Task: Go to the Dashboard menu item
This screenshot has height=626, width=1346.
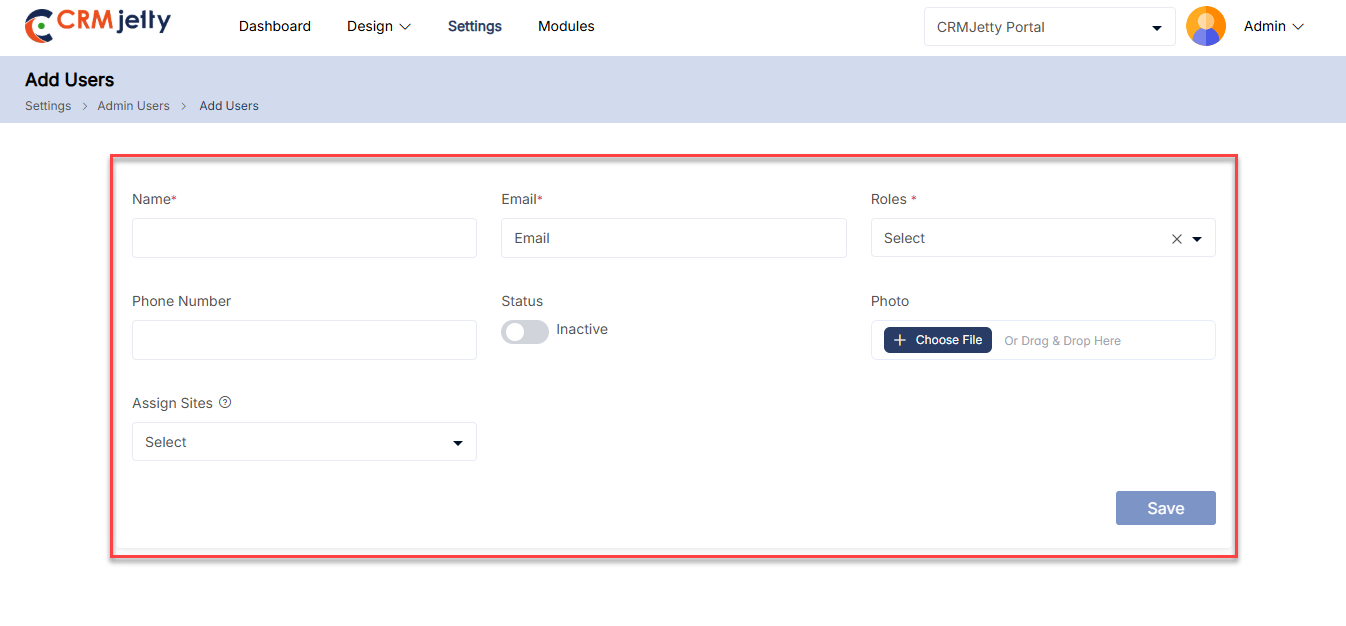Action: click(x=274, y=27)
